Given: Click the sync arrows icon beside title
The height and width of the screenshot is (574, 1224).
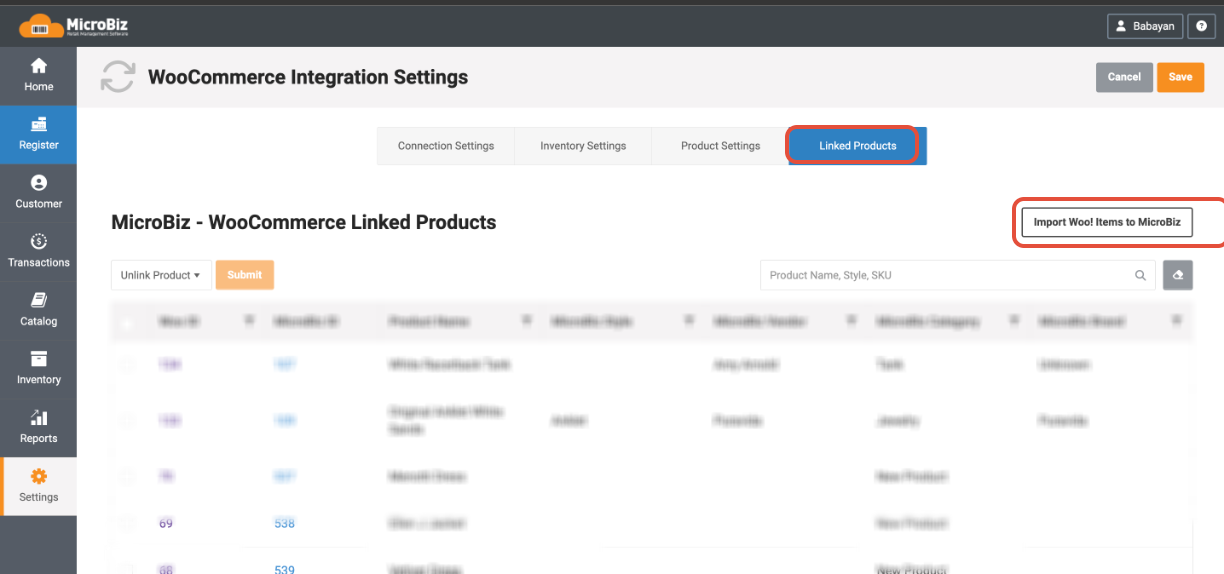Looking at the screenshot, I should (x=118, y=77).
